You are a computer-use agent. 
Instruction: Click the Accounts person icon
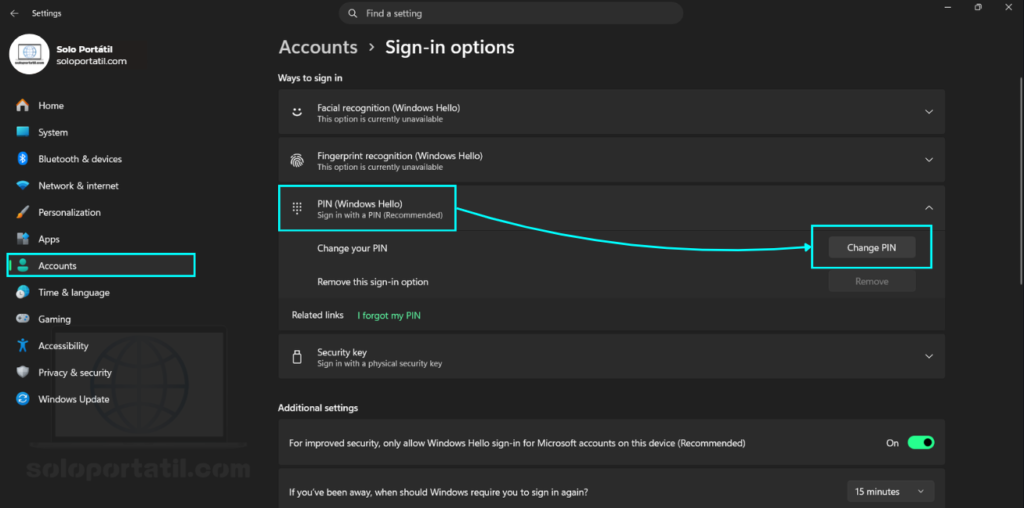point(23,266)
